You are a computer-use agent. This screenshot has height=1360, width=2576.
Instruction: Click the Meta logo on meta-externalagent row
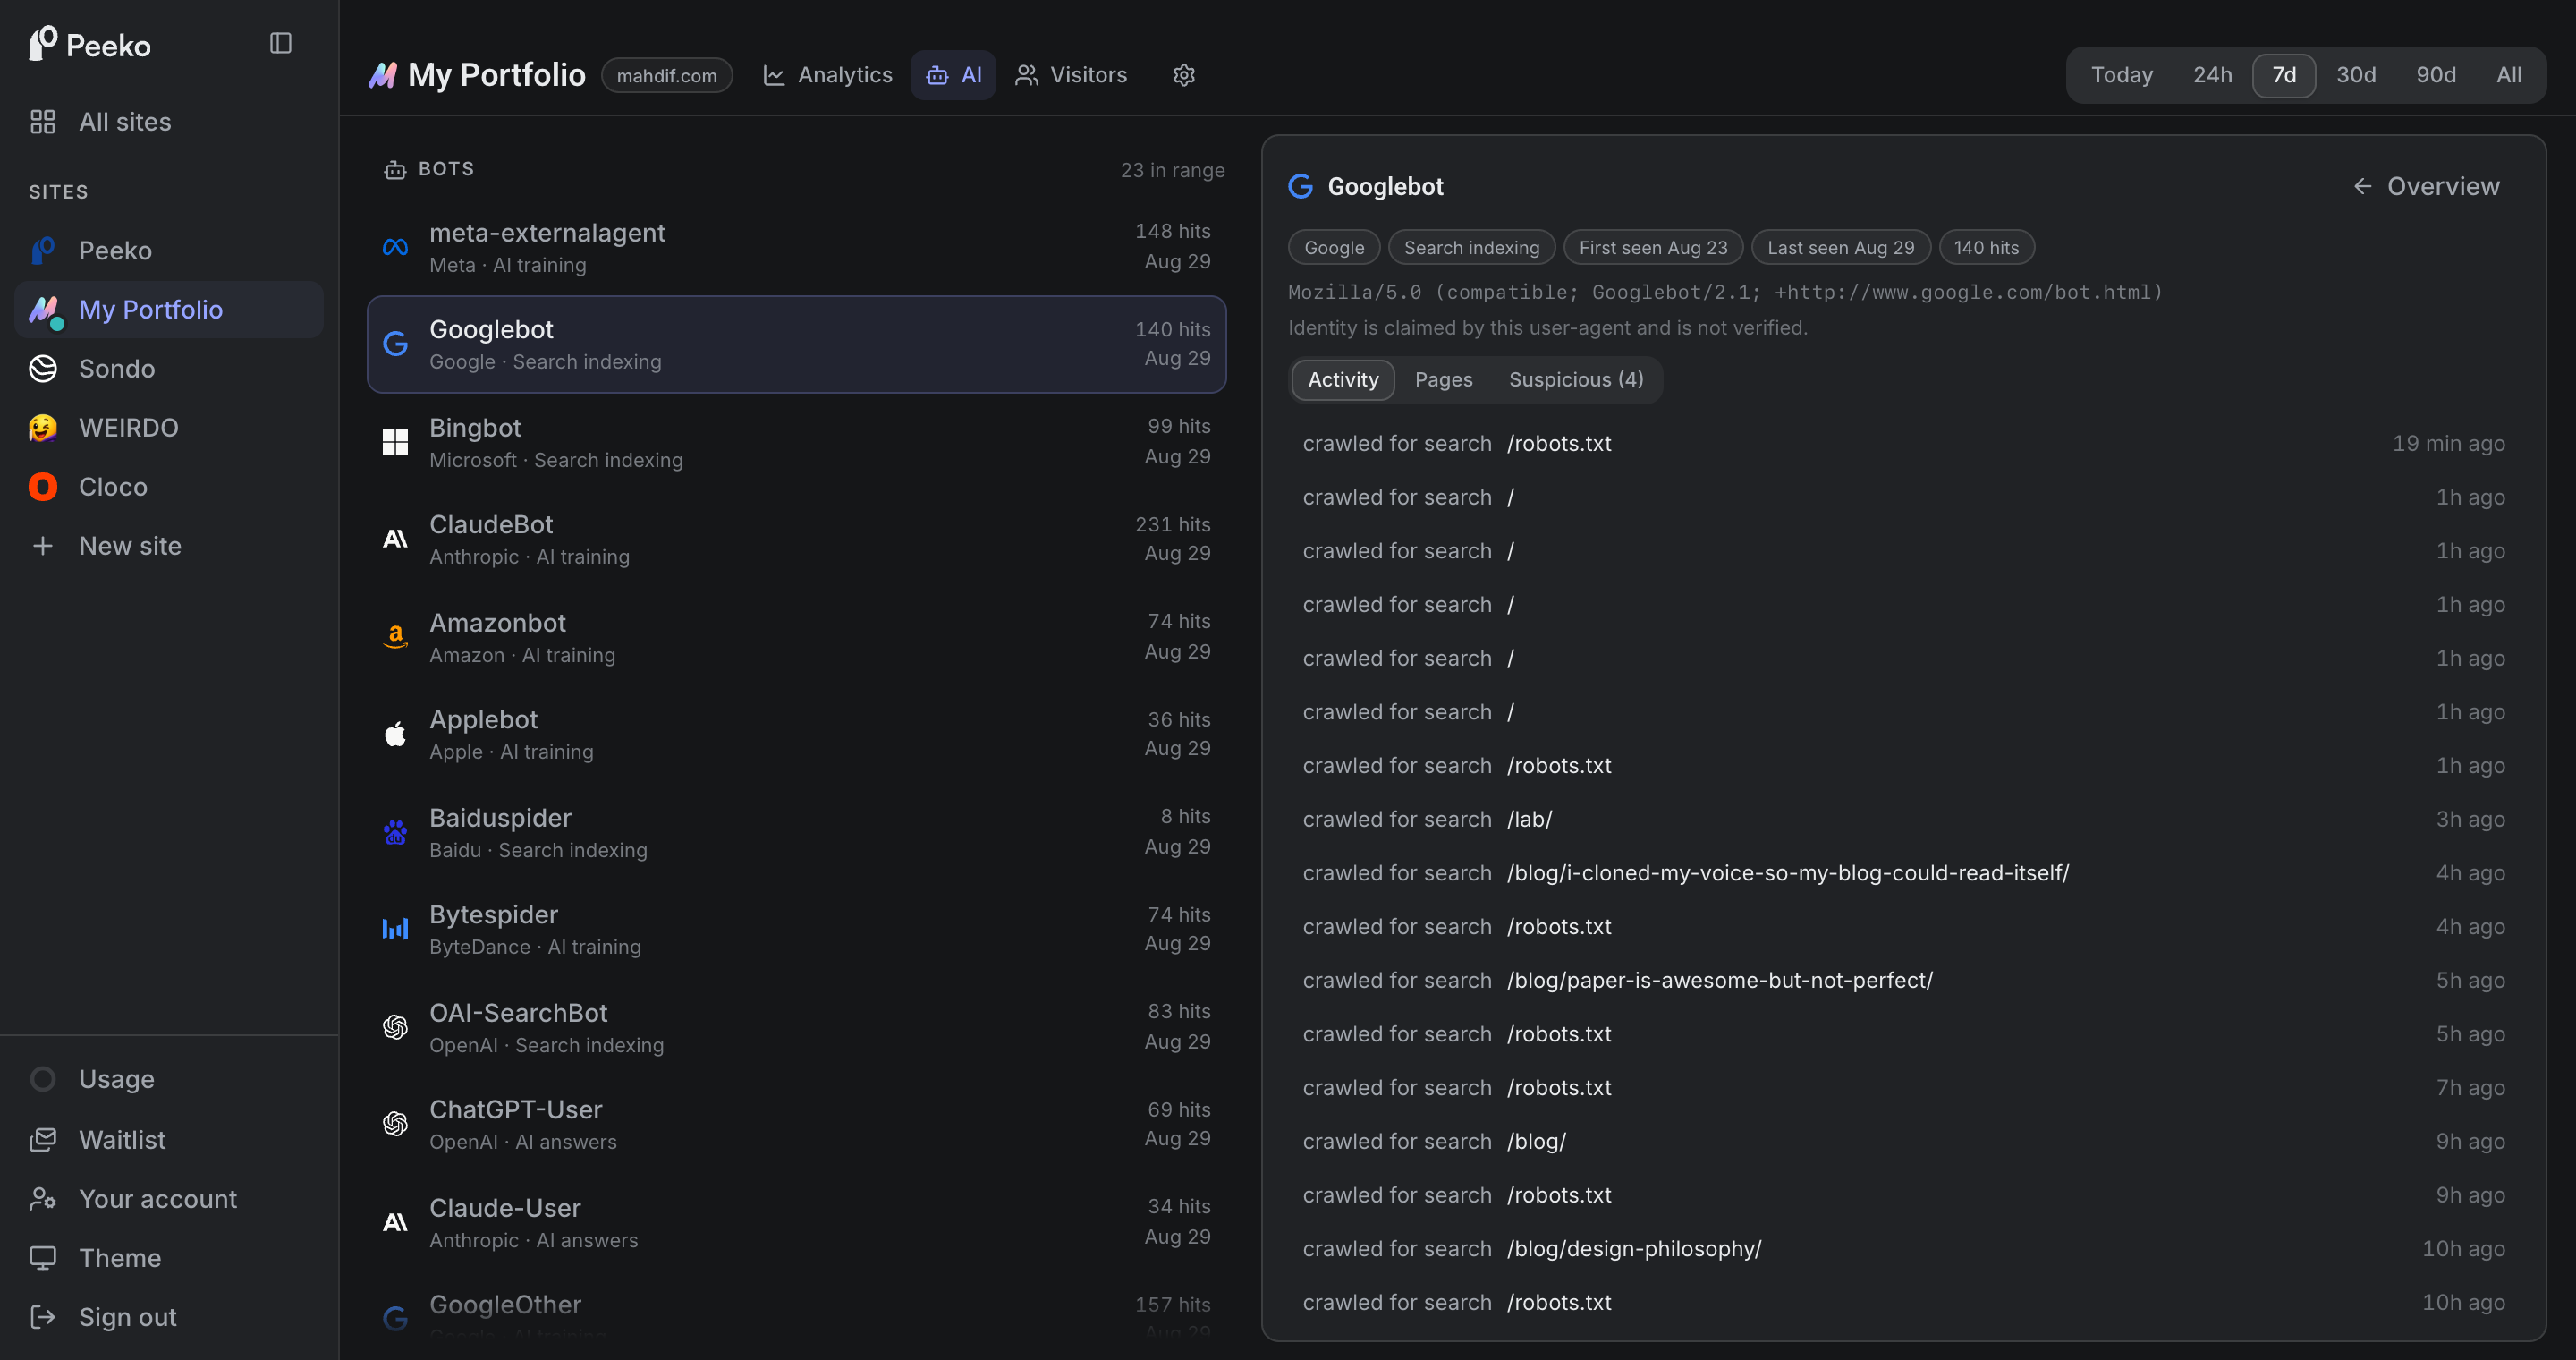395,247
